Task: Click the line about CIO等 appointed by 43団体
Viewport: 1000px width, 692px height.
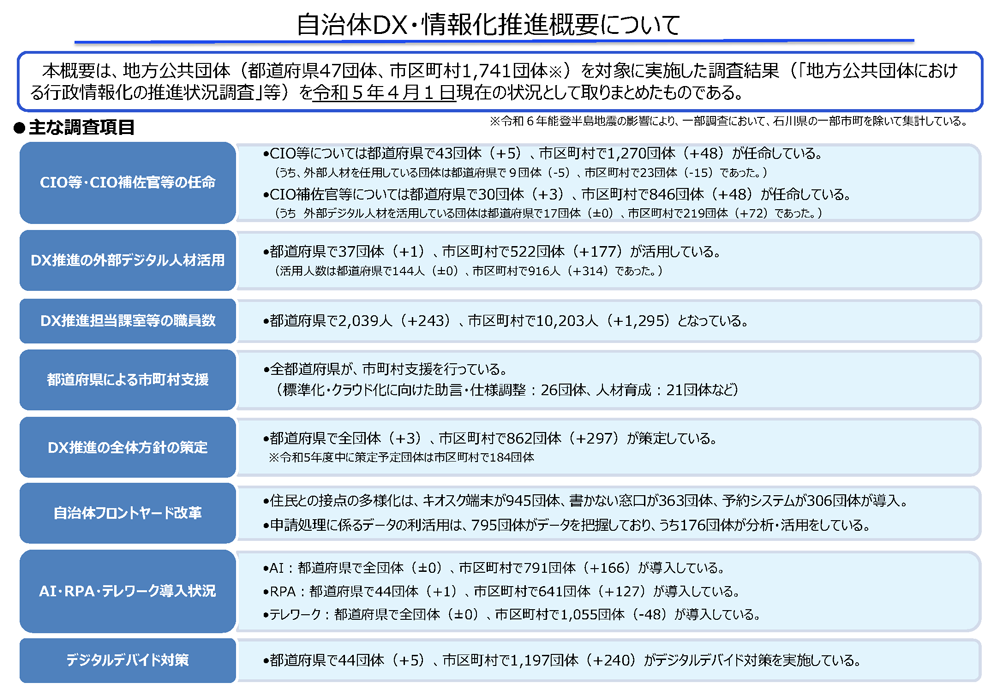Action: tap(542, 154)
